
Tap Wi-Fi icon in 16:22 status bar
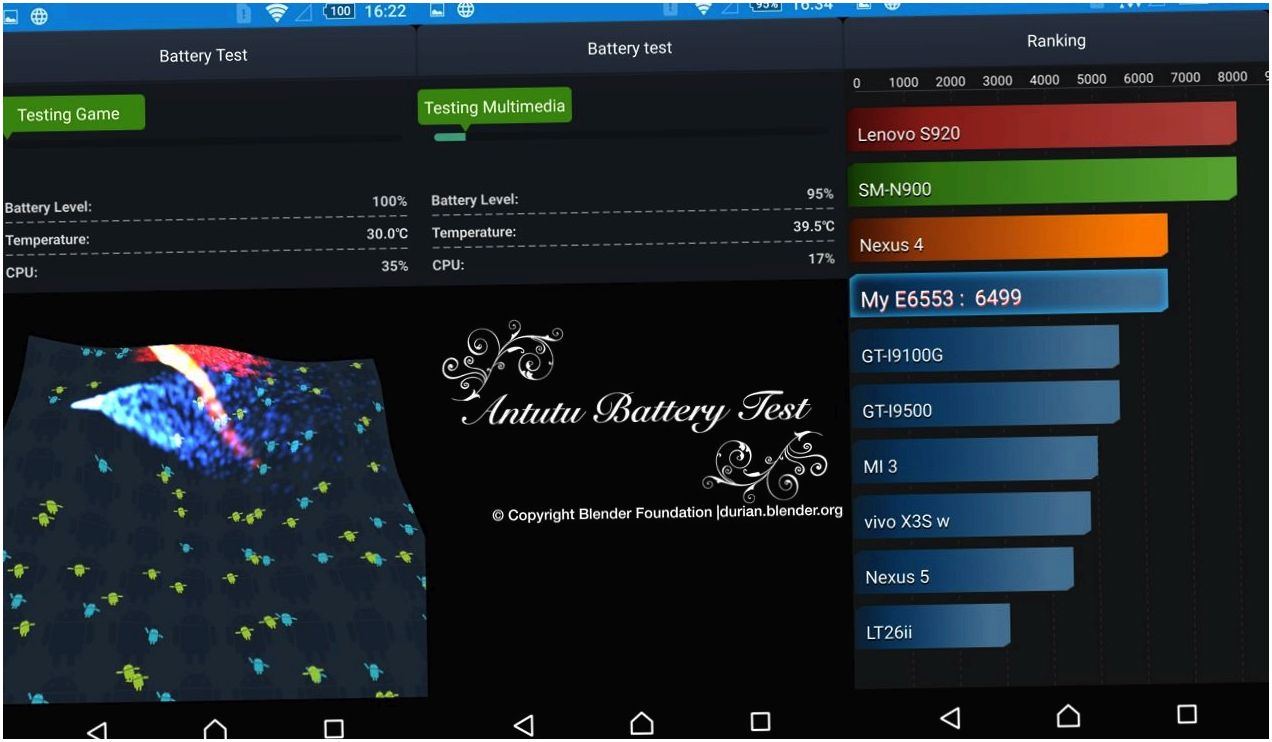pos(276,12)
